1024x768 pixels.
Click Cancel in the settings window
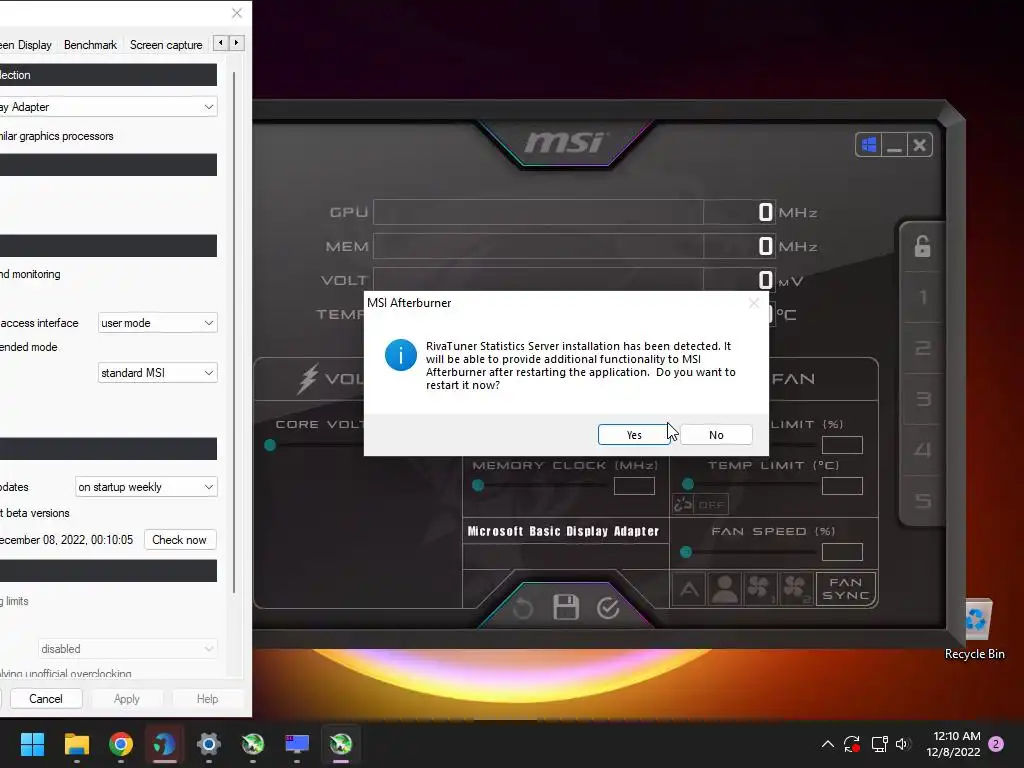point(46,699)
